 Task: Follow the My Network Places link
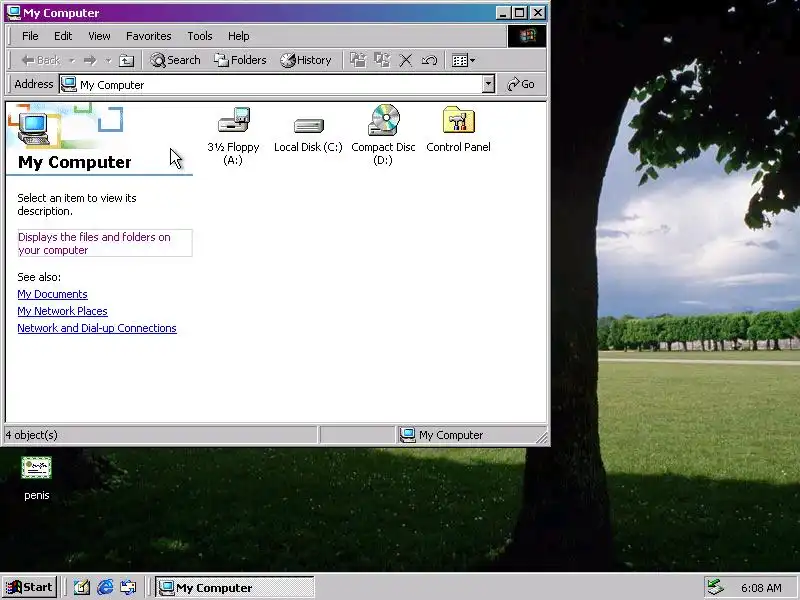point(62,311)
